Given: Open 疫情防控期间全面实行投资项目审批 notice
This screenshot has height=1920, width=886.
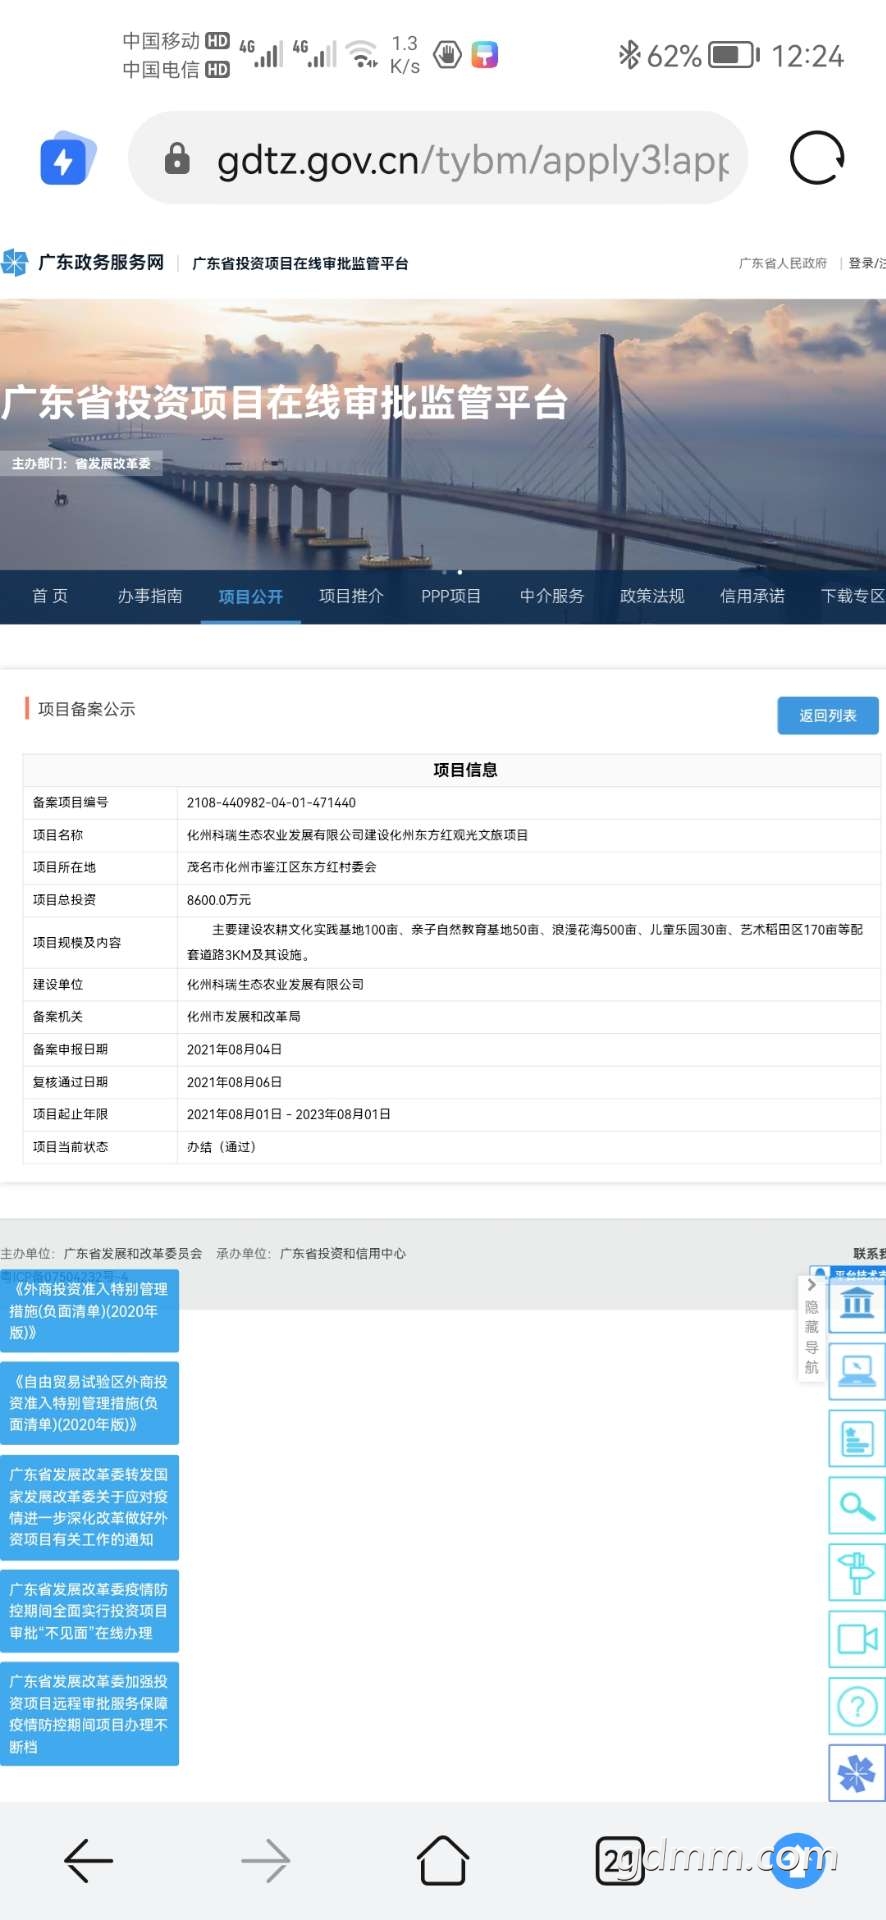Looking at the screenshot, I should [89, 1611].
